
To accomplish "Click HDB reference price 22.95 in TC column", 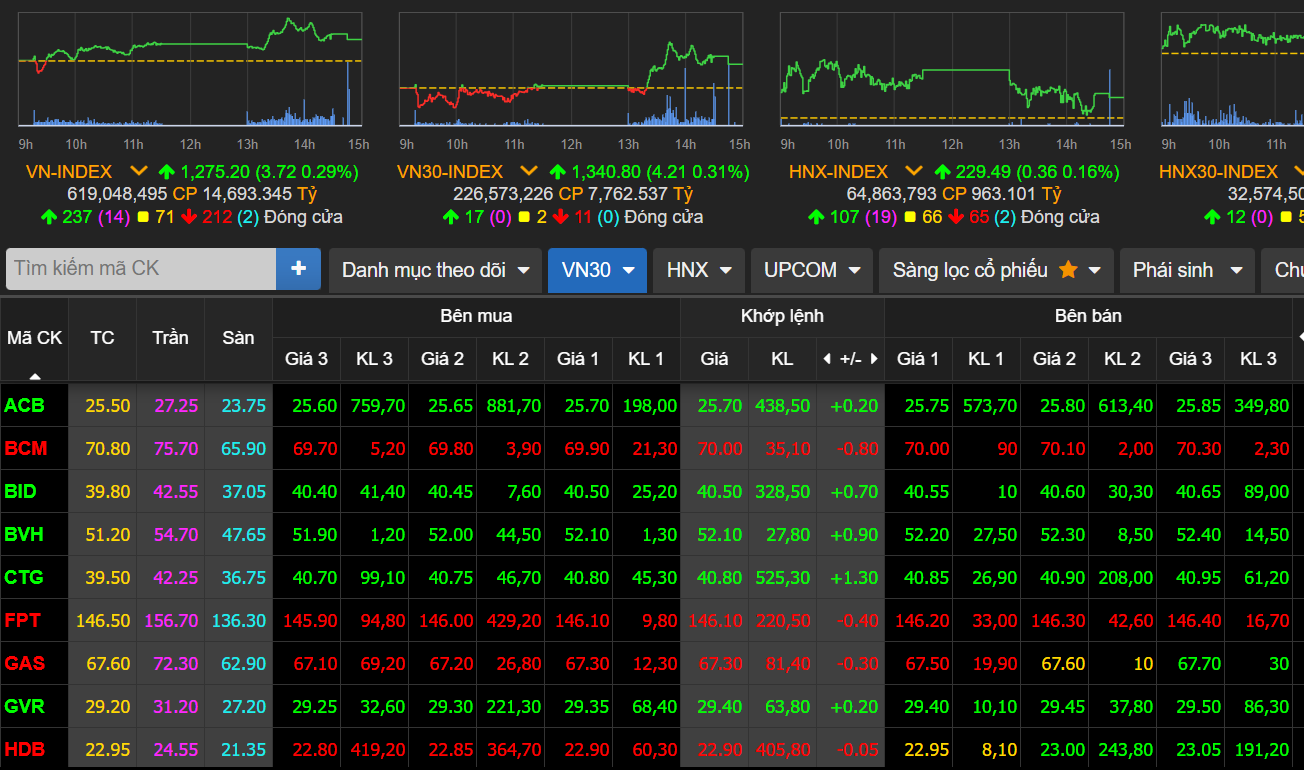I will [108, 749].
